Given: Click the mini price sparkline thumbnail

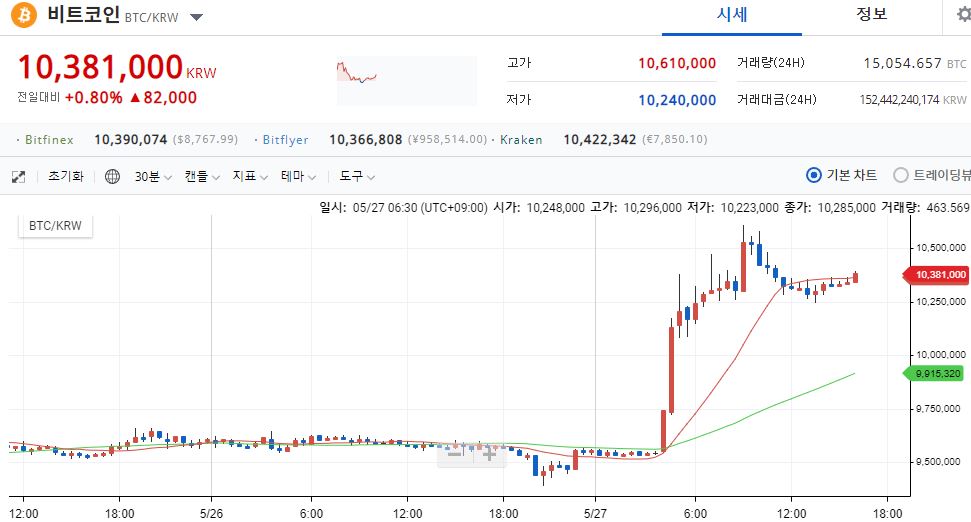Looking at the screenshot, I should [x=407, y=80].
